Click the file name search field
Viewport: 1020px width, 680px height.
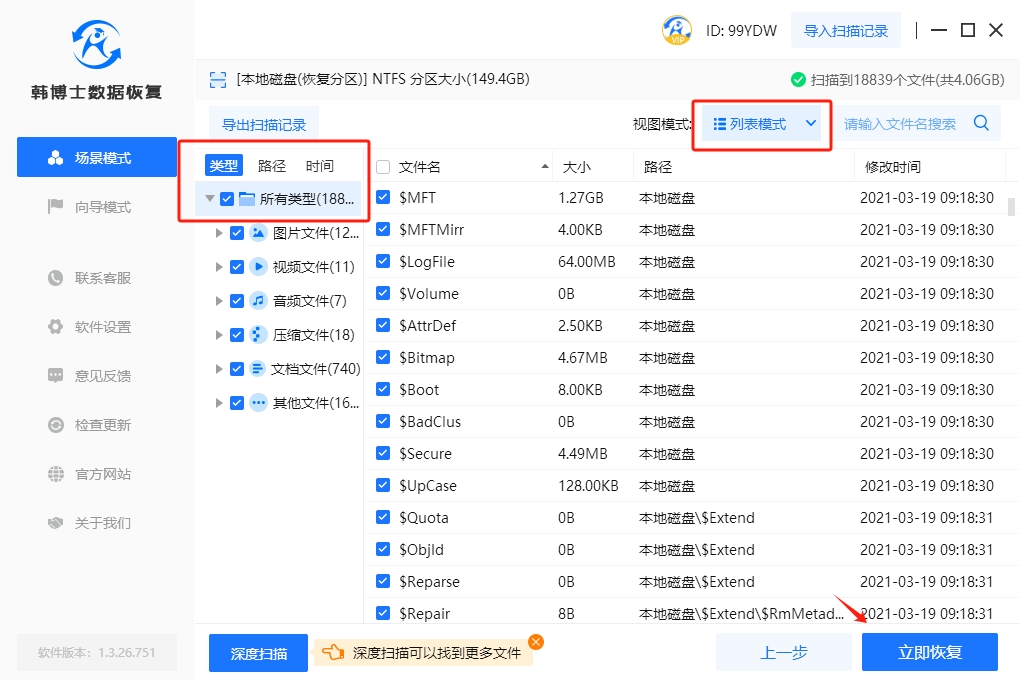pyautogui.click(x=900, y=124)
